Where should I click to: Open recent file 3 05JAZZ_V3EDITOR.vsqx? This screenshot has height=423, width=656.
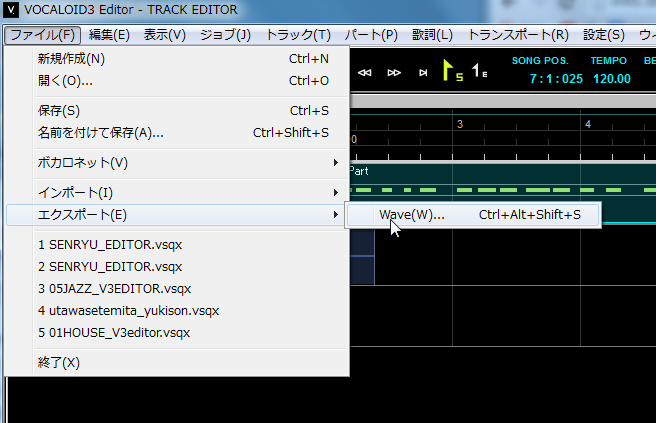coord(177,289)
